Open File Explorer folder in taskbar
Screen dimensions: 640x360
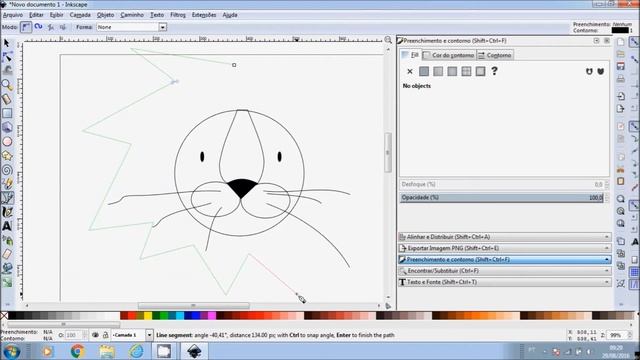click(x=107, y=351)
